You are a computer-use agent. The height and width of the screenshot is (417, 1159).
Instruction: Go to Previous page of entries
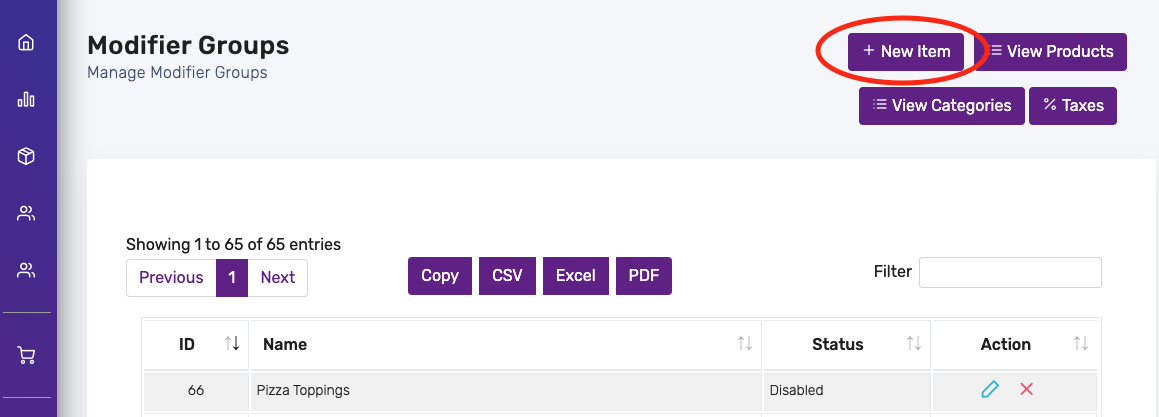(171, 277)
